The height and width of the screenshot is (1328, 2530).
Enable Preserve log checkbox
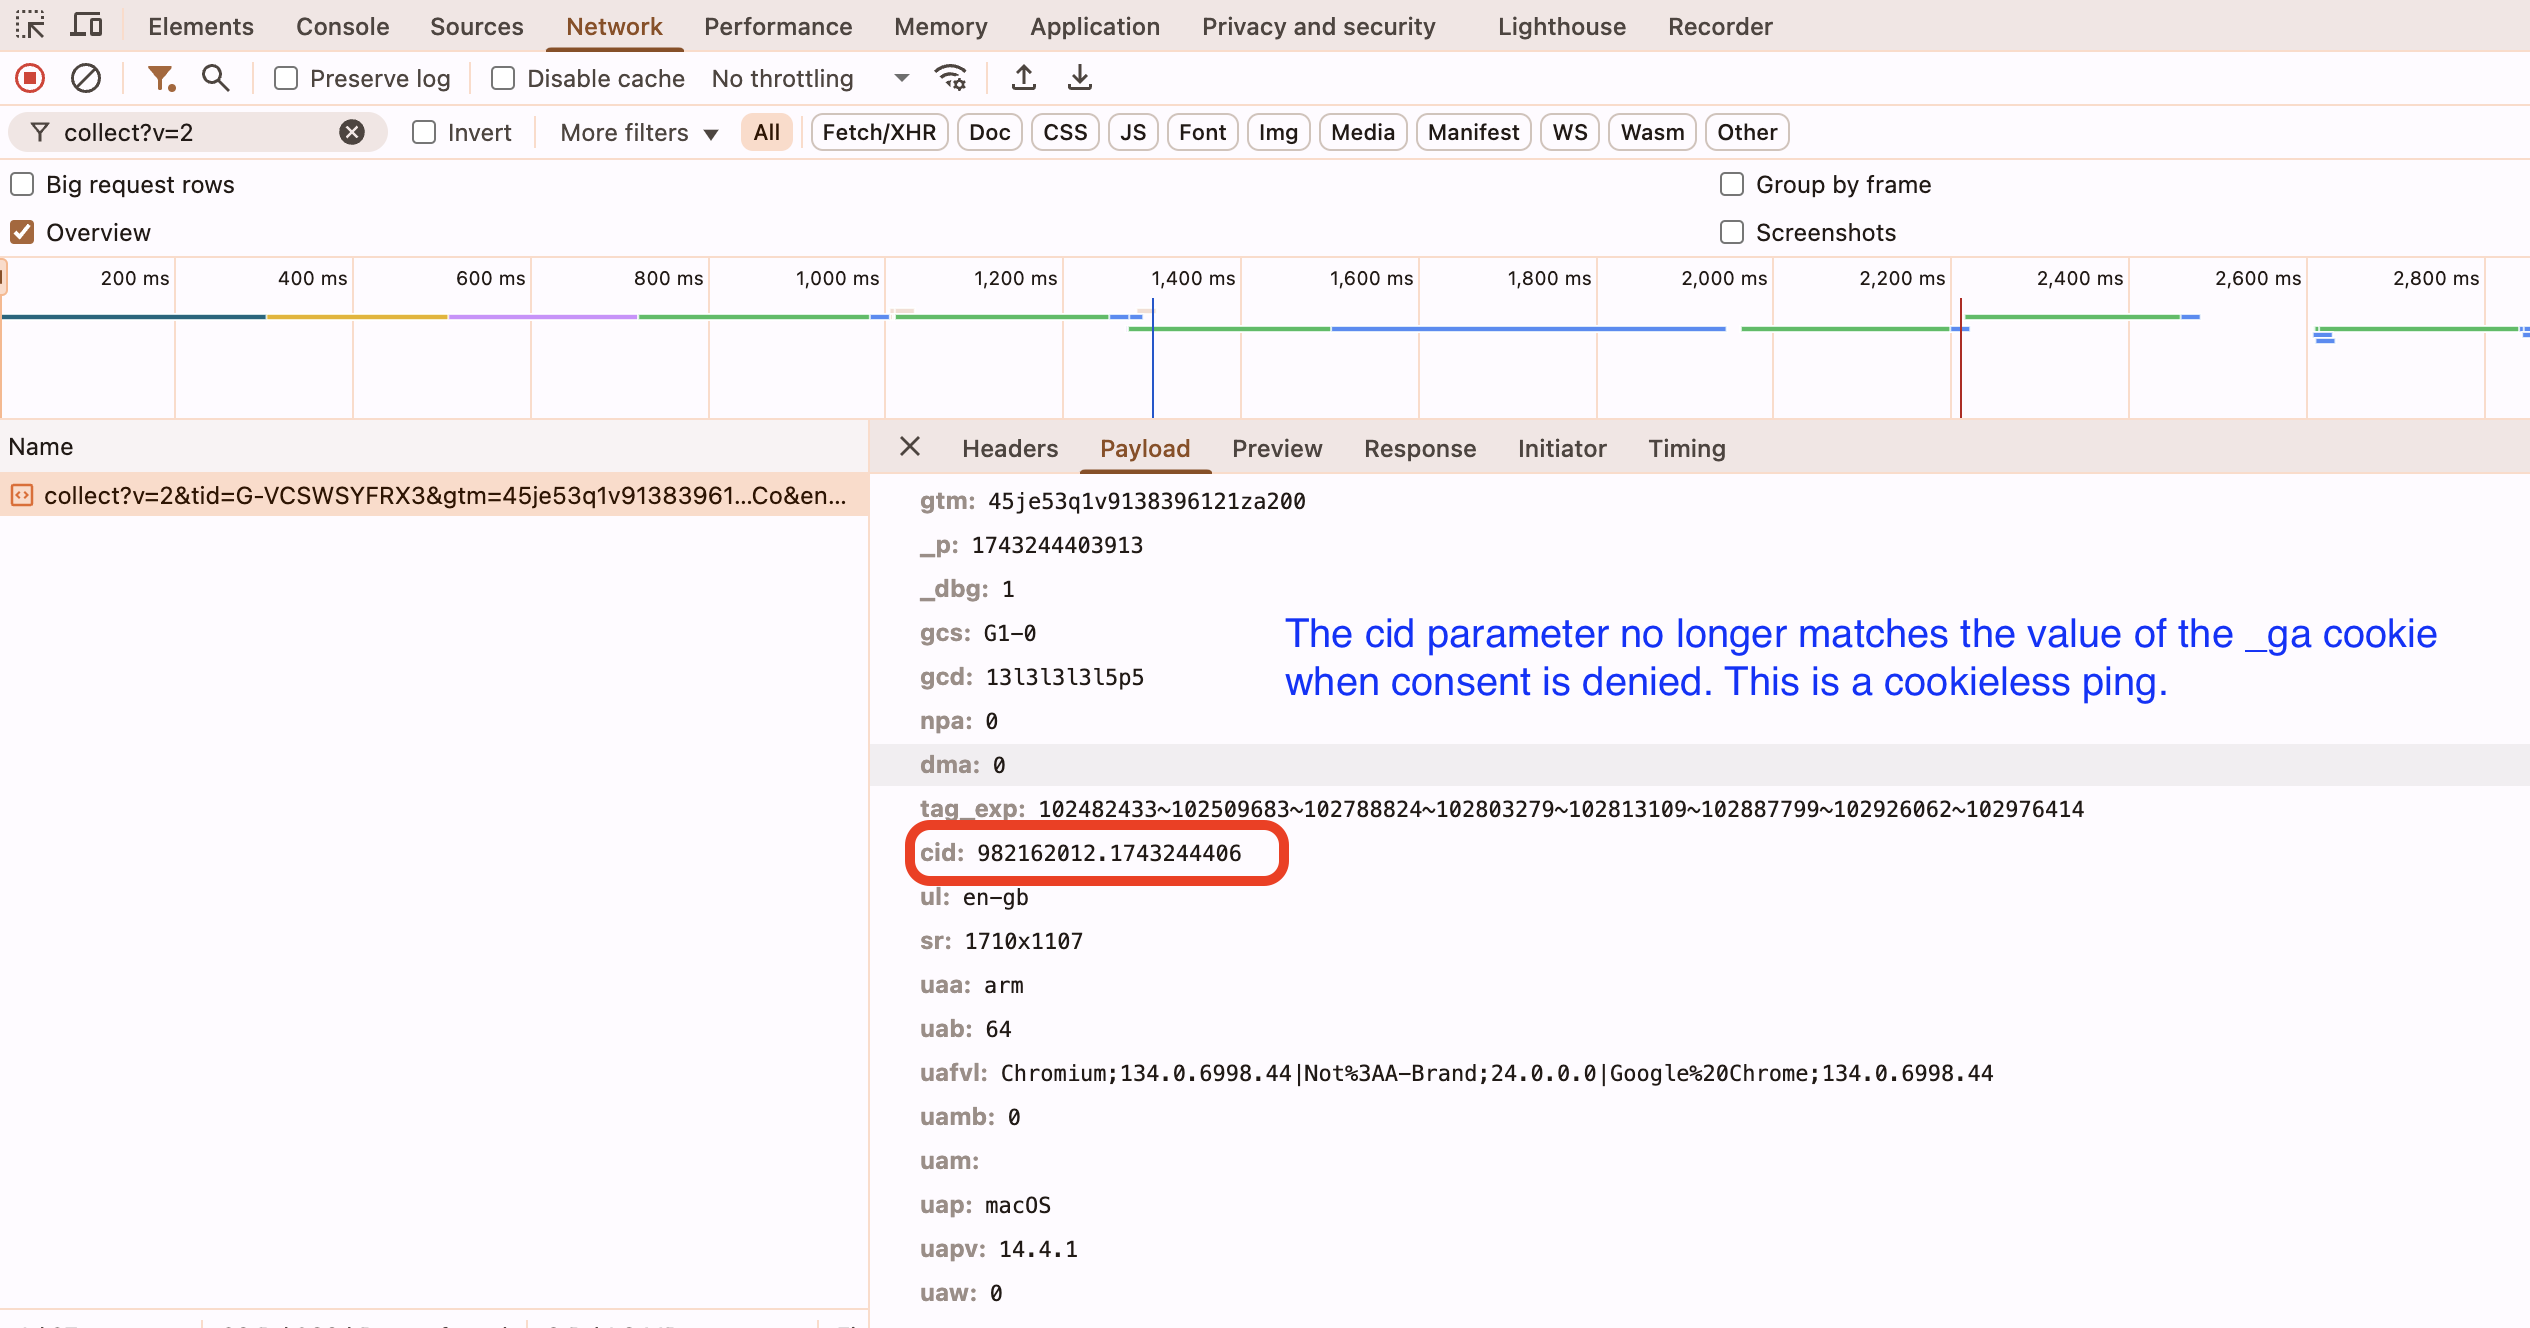coord(286,78)
